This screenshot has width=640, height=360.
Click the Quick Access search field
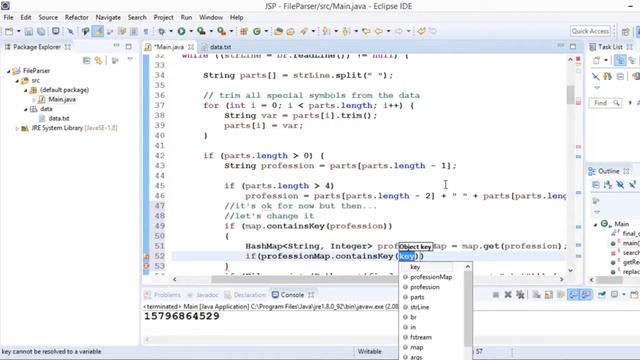[x=590, y=31]
